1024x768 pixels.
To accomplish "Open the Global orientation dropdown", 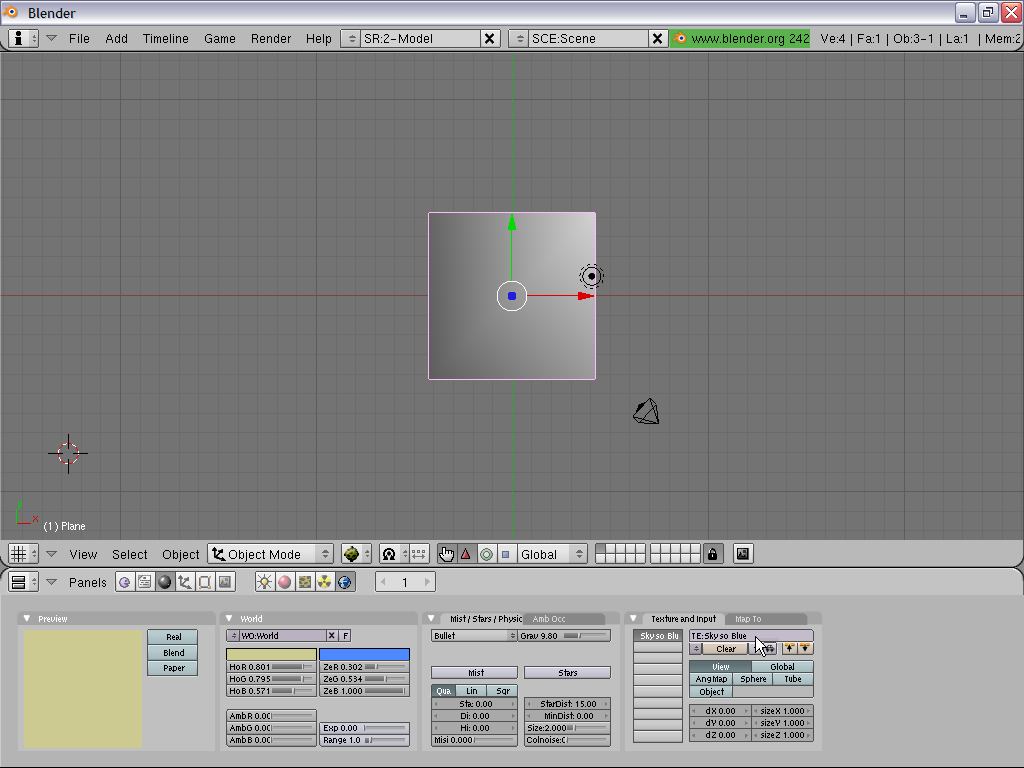I will pos(551,554).
